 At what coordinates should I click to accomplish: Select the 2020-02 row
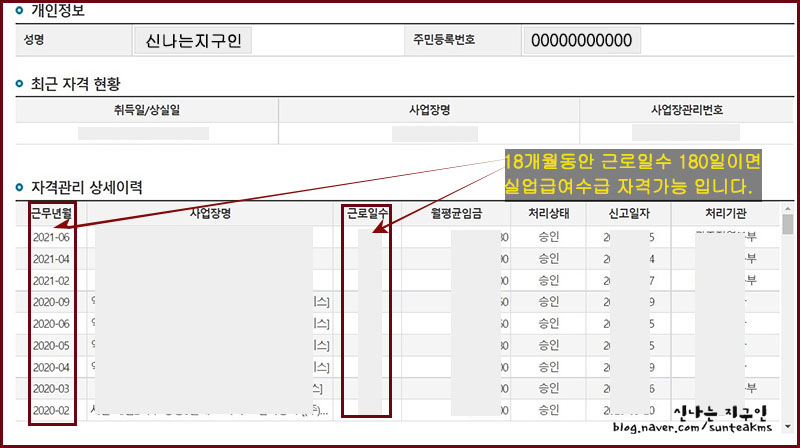coord(398,410)
